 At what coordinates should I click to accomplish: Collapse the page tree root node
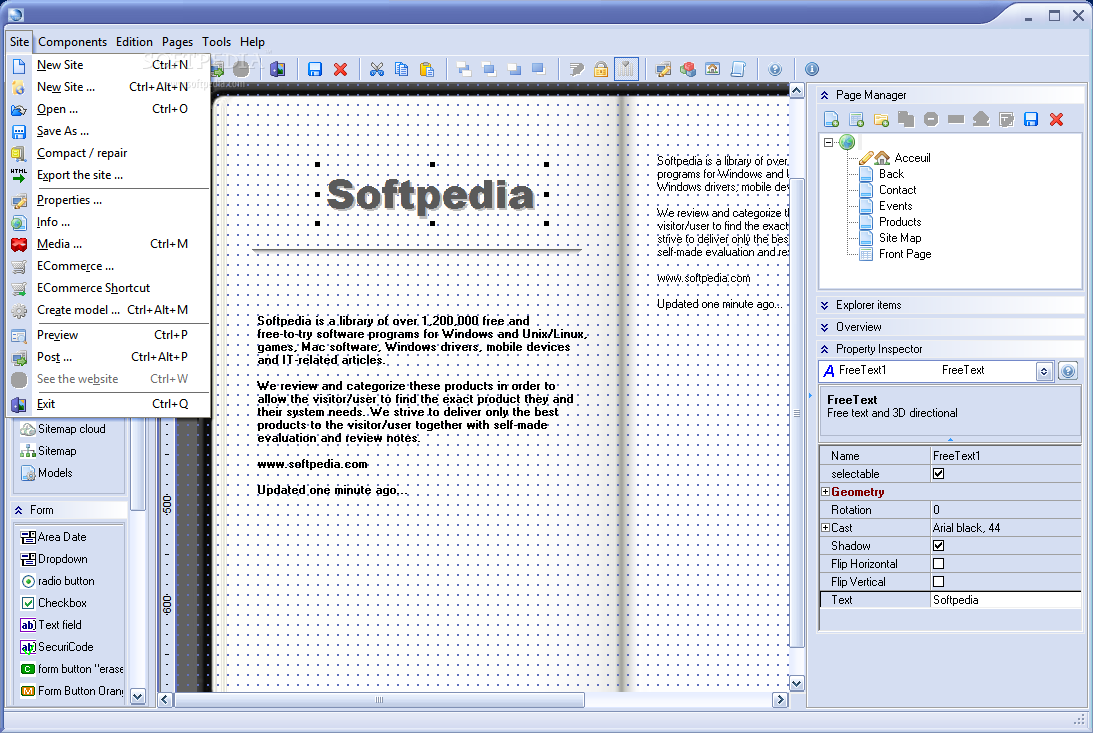pos(828,142)
